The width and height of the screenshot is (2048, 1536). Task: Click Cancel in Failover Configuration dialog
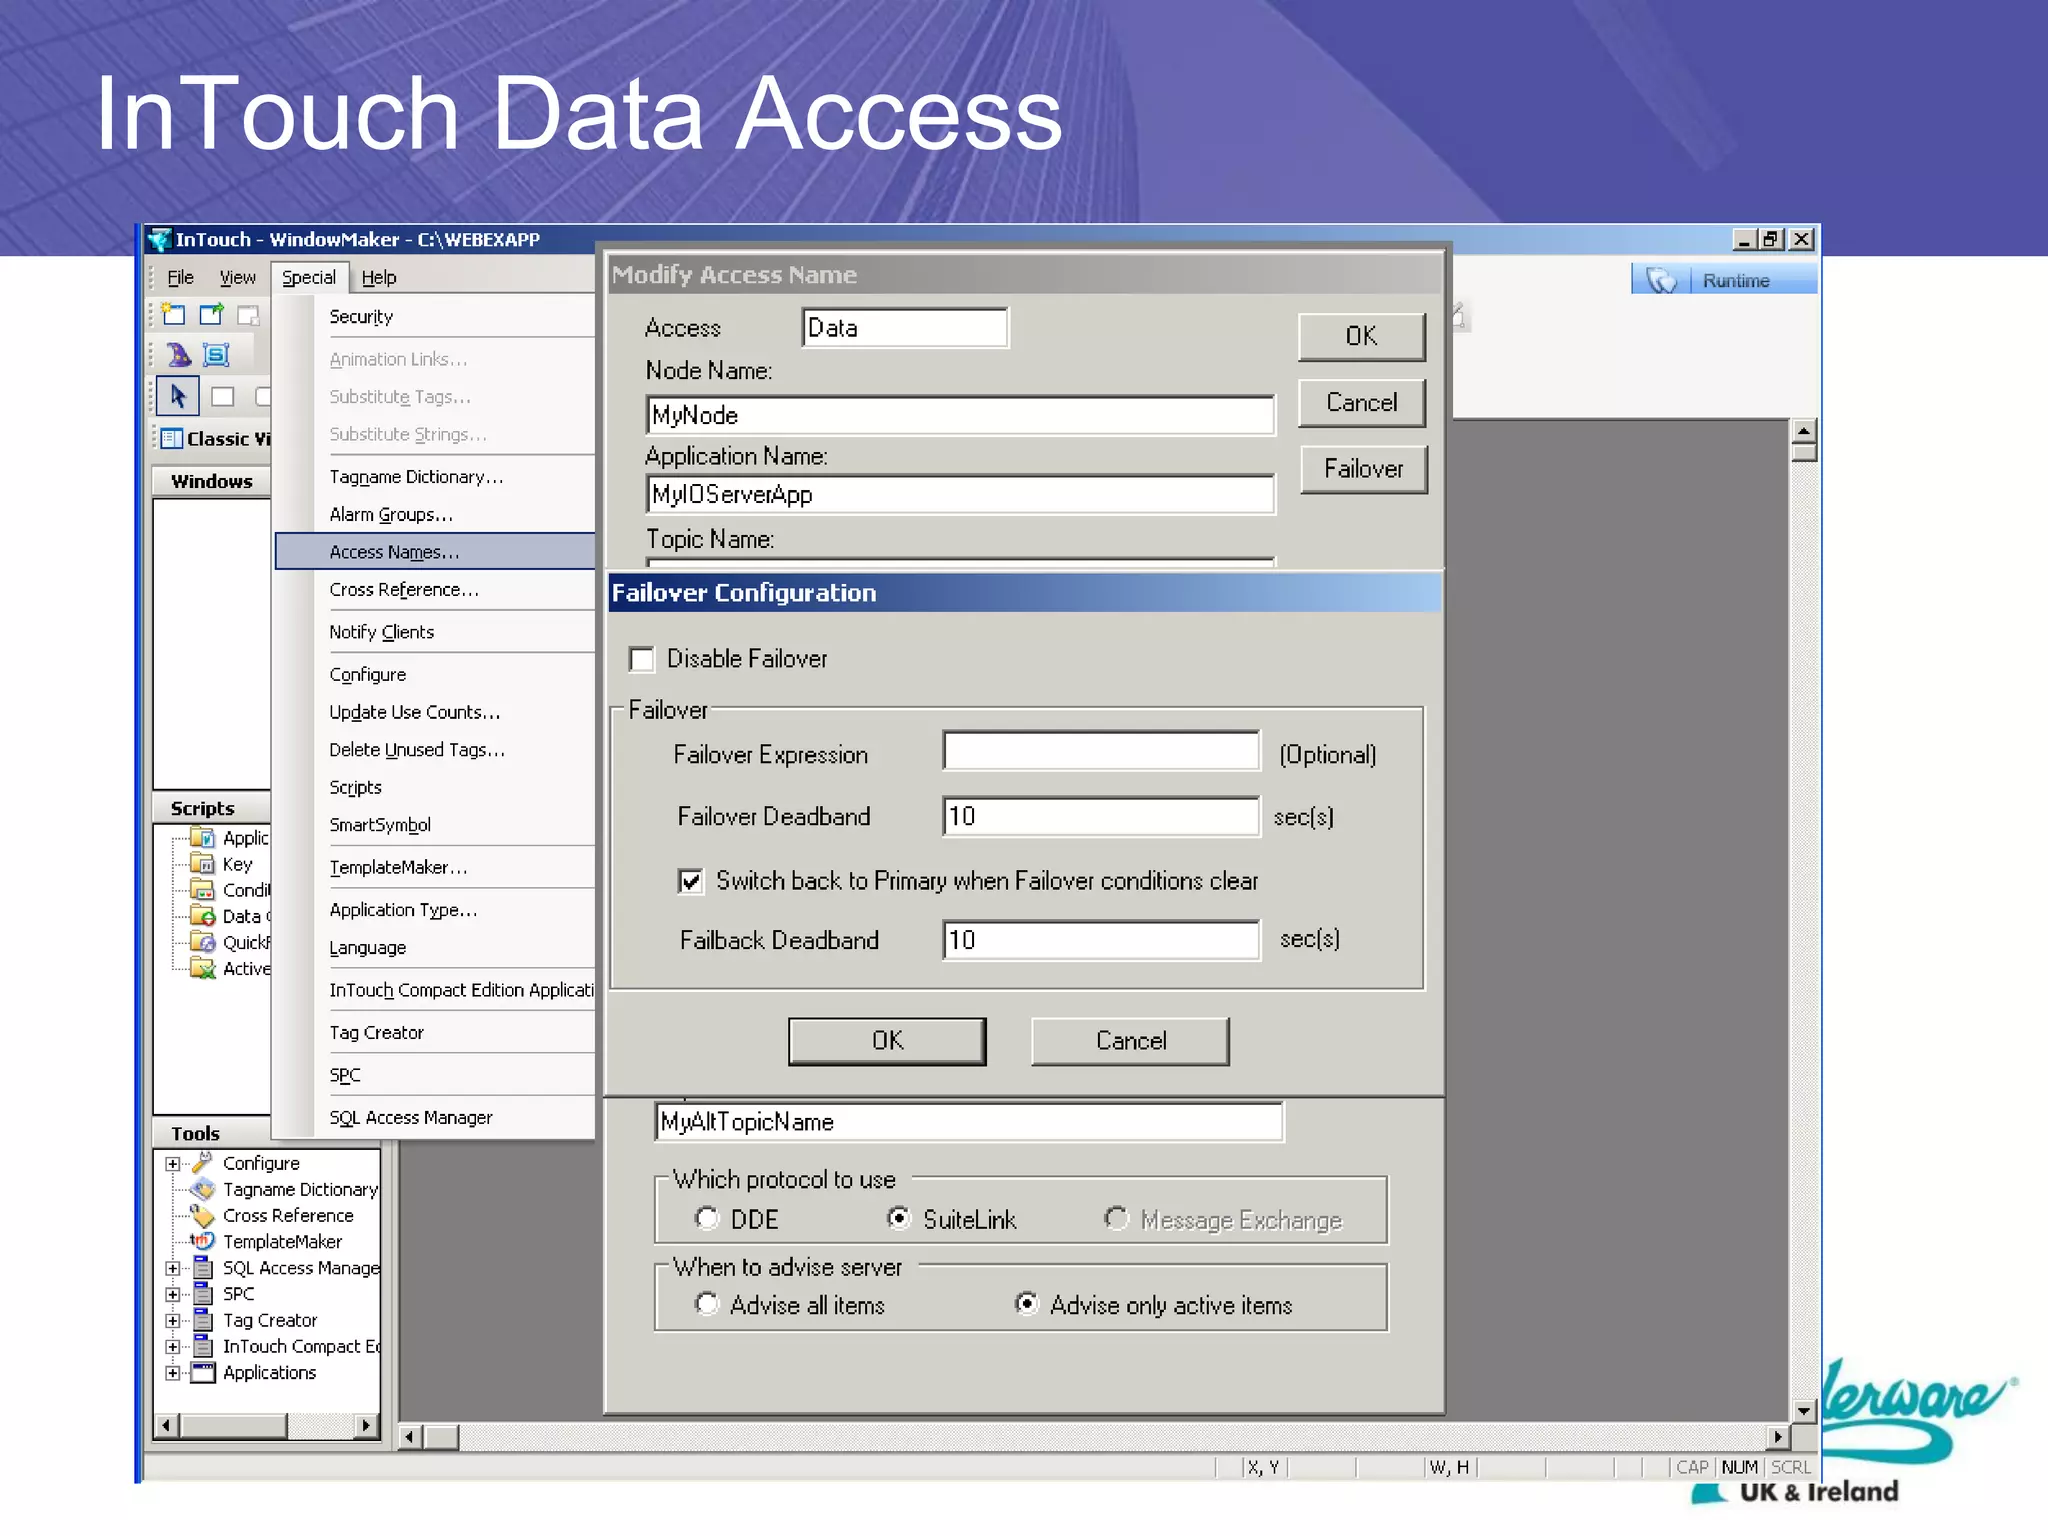(1130, 1041)
